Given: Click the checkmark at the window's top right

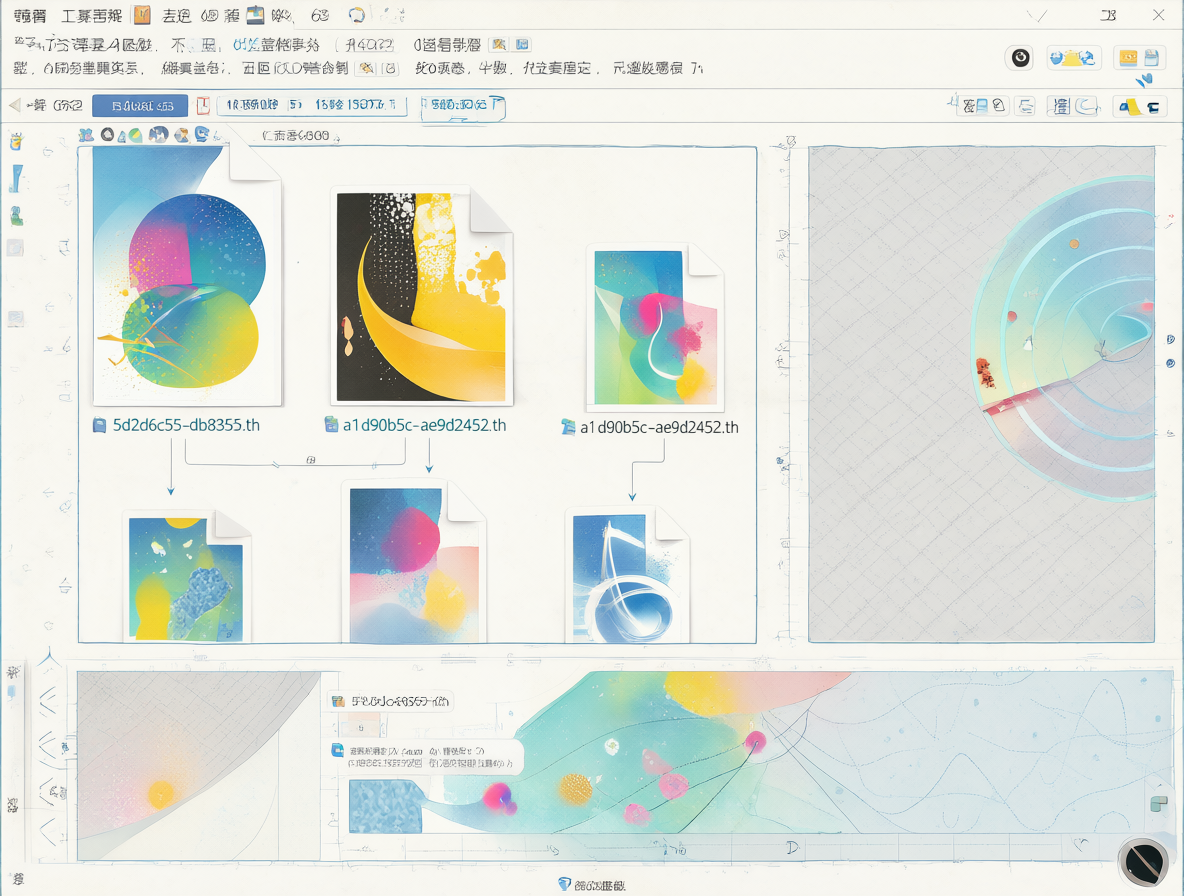Looking at the screenshot, I should (1037, 15).
